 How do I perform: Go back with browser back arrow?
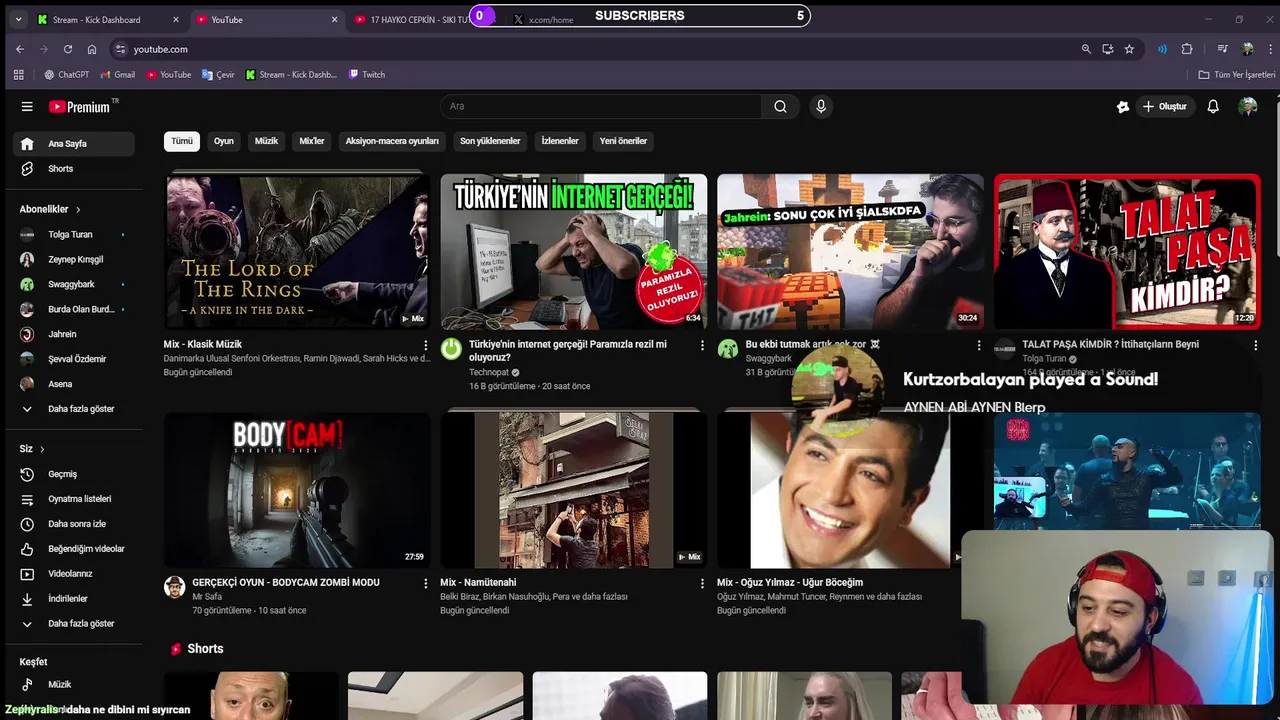tap(20, 49)
